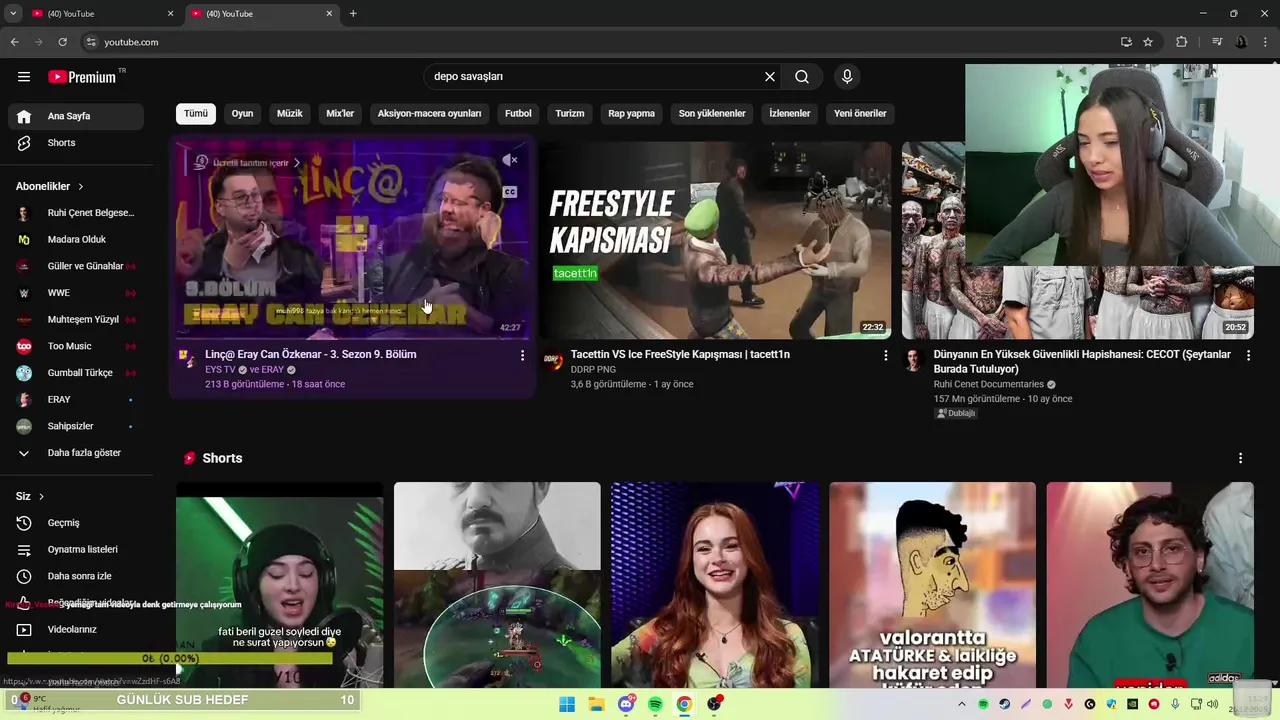Select the Oyun filter chip
The image size is (1280, 720).
pos(243,114)
